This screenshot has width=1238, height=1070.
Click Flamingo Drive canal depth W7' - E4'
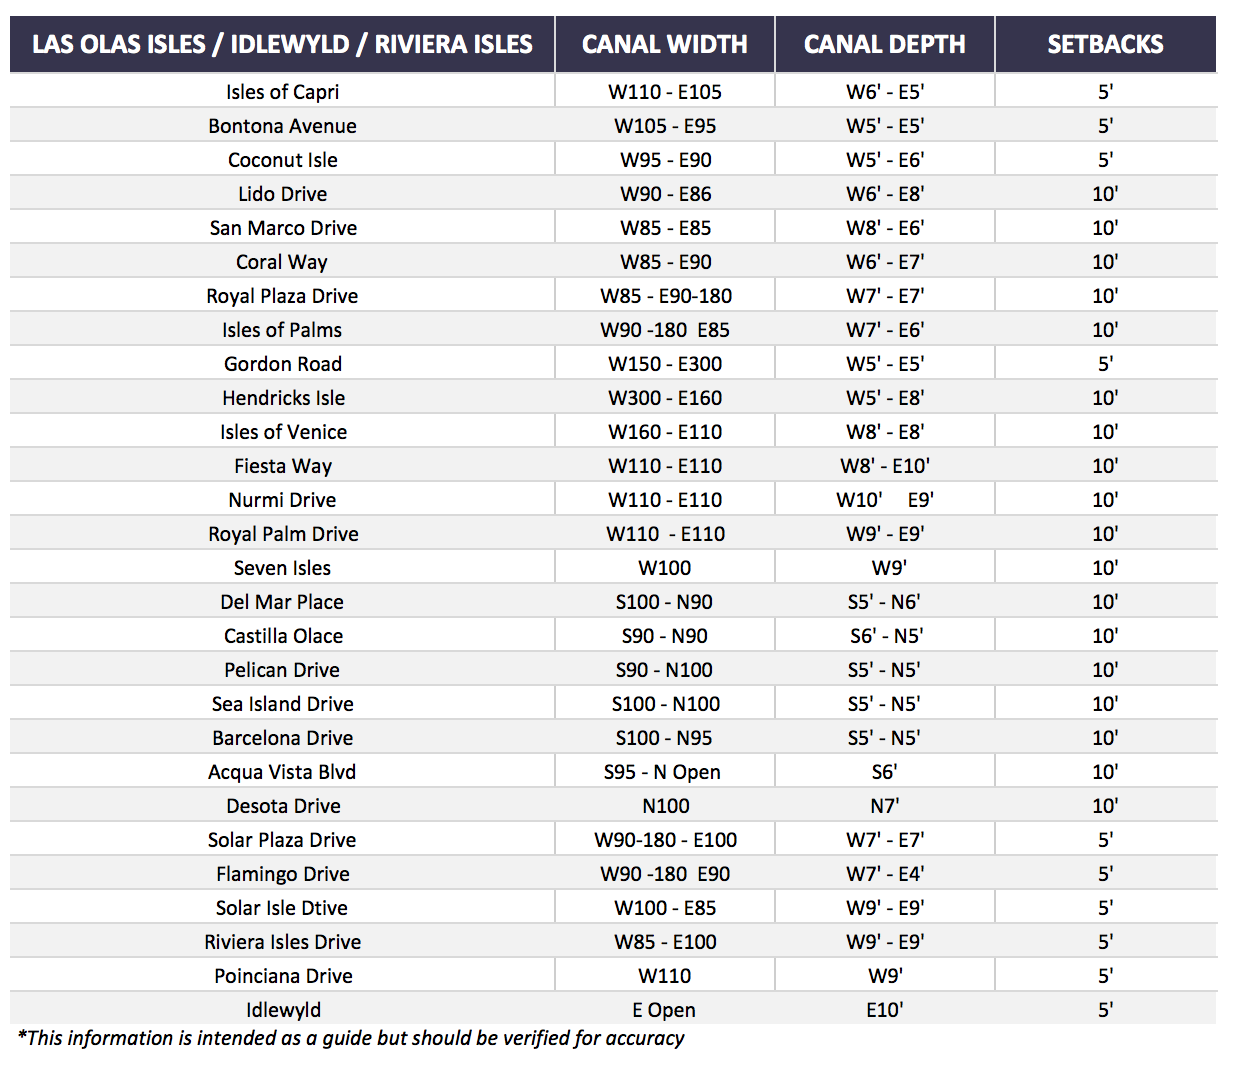pos(885,874)
